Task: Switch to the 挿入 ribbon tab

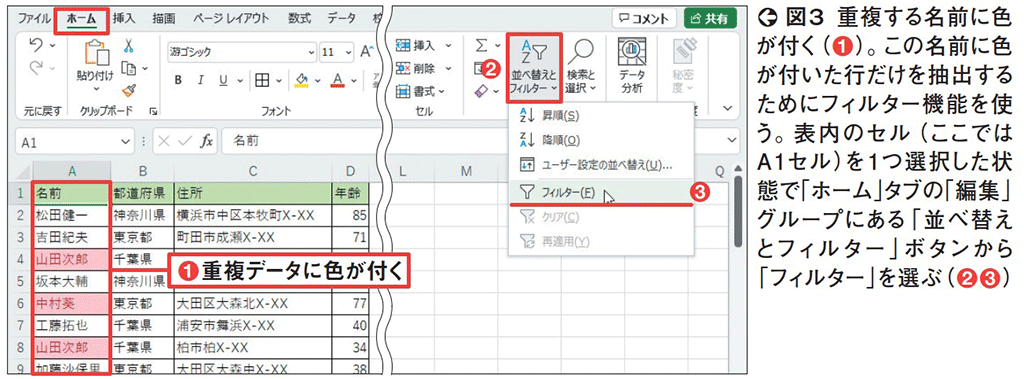Action: 124,19
